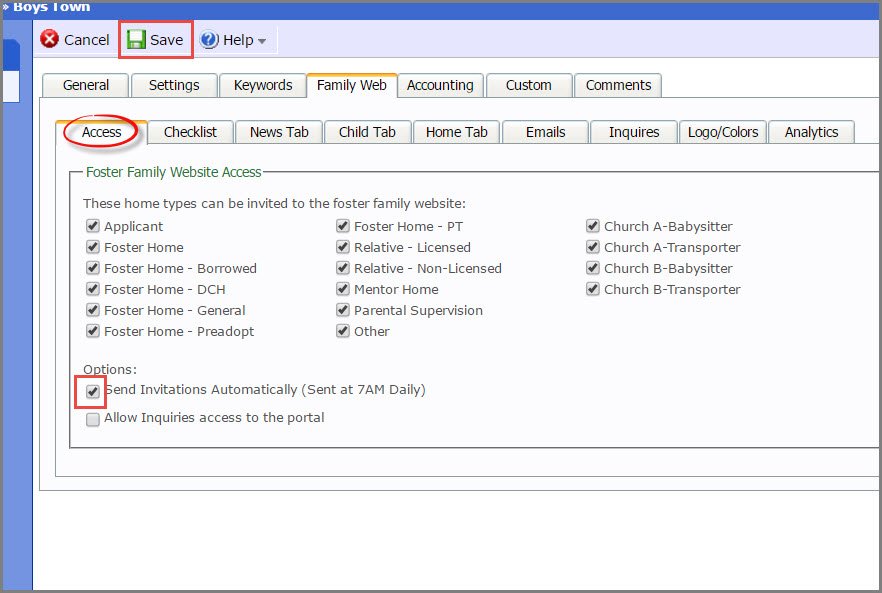Viewport: 882px width, 593px height.
Task: Uncheck Foster Home - DCH checkbox
Action: click(x=93, y=289)
